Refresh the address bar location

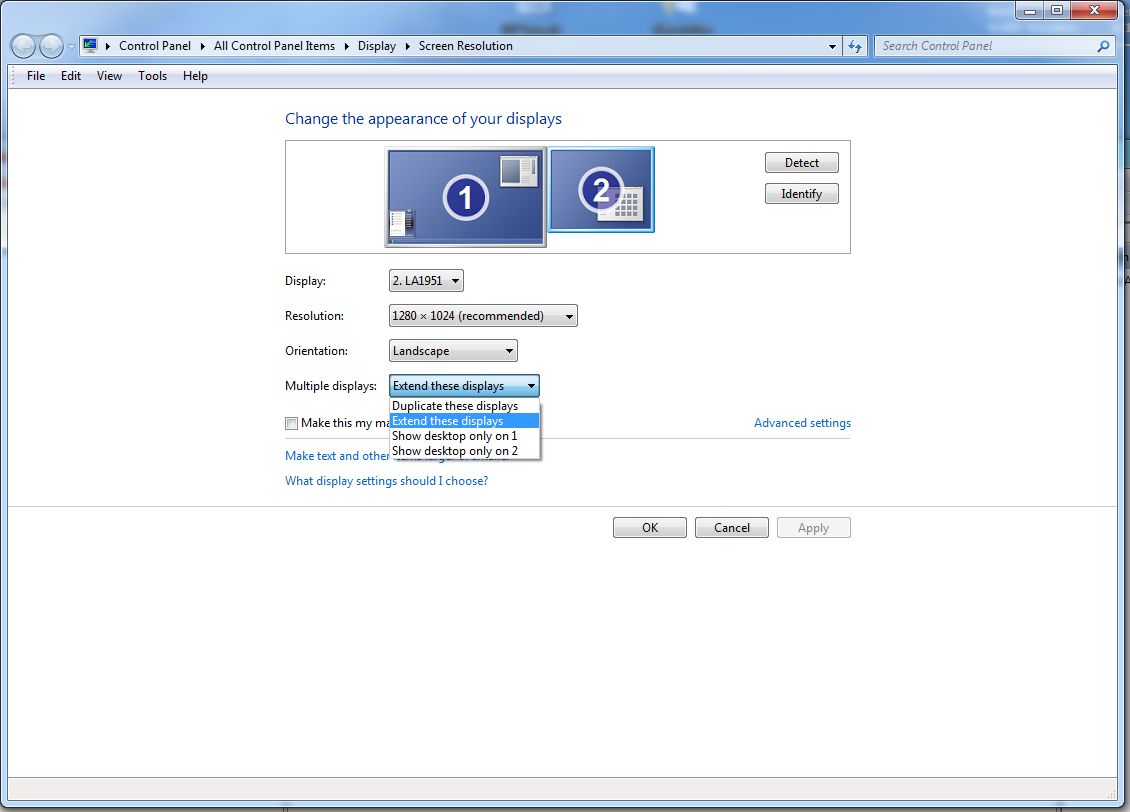[x=855, y=46]
